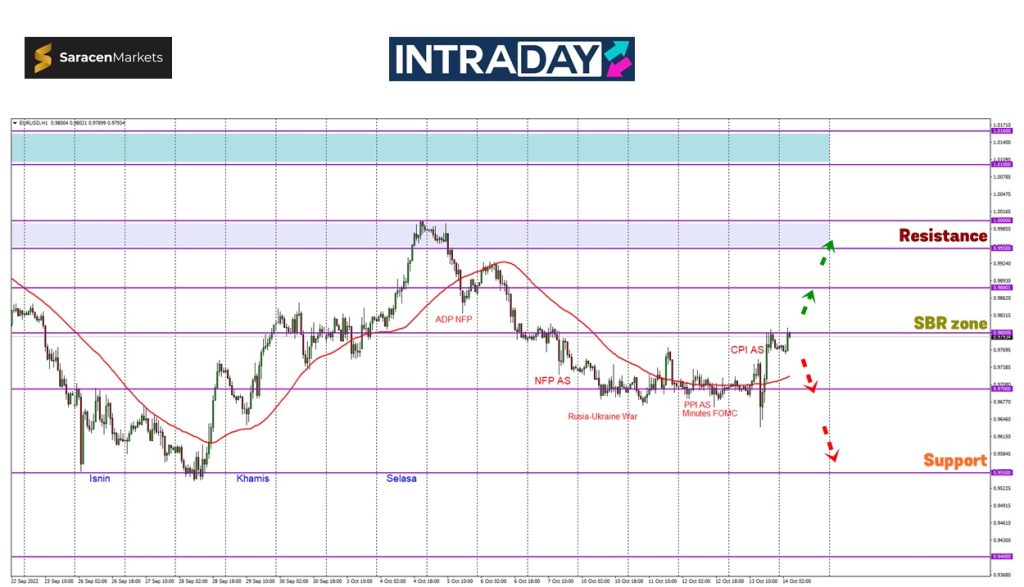
Task: Click the INTRADAY banner logo
Action: (x=511, y=59)
